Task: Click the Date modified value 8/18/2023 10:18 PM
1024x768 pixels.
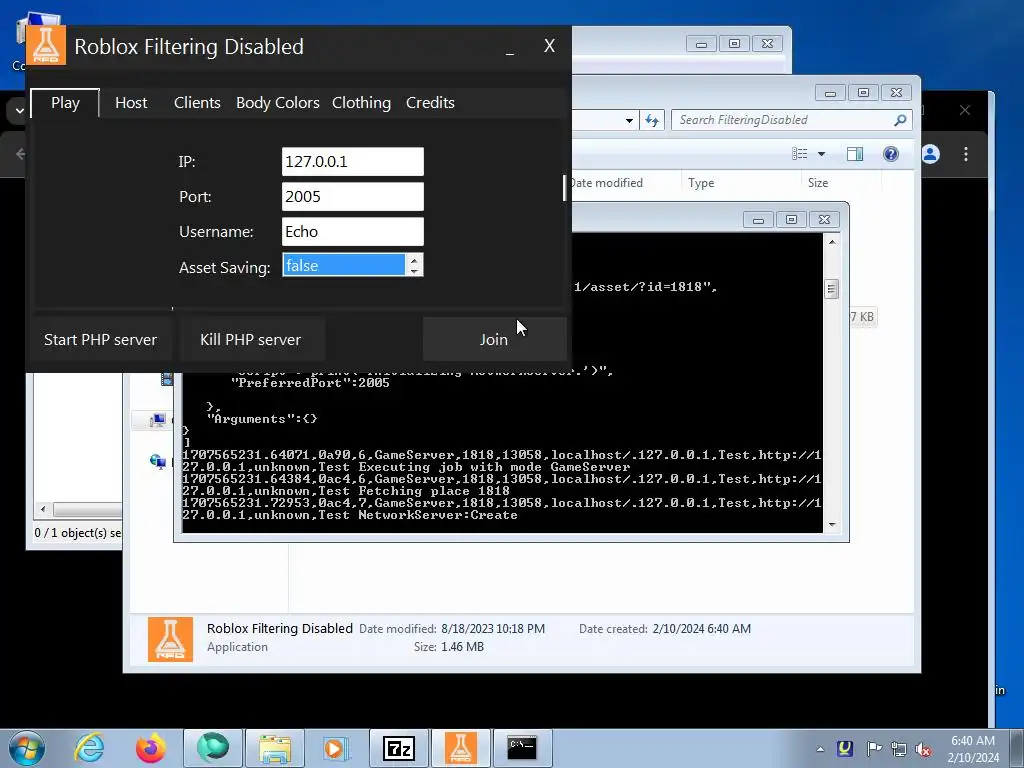Action: pos(493,629)
